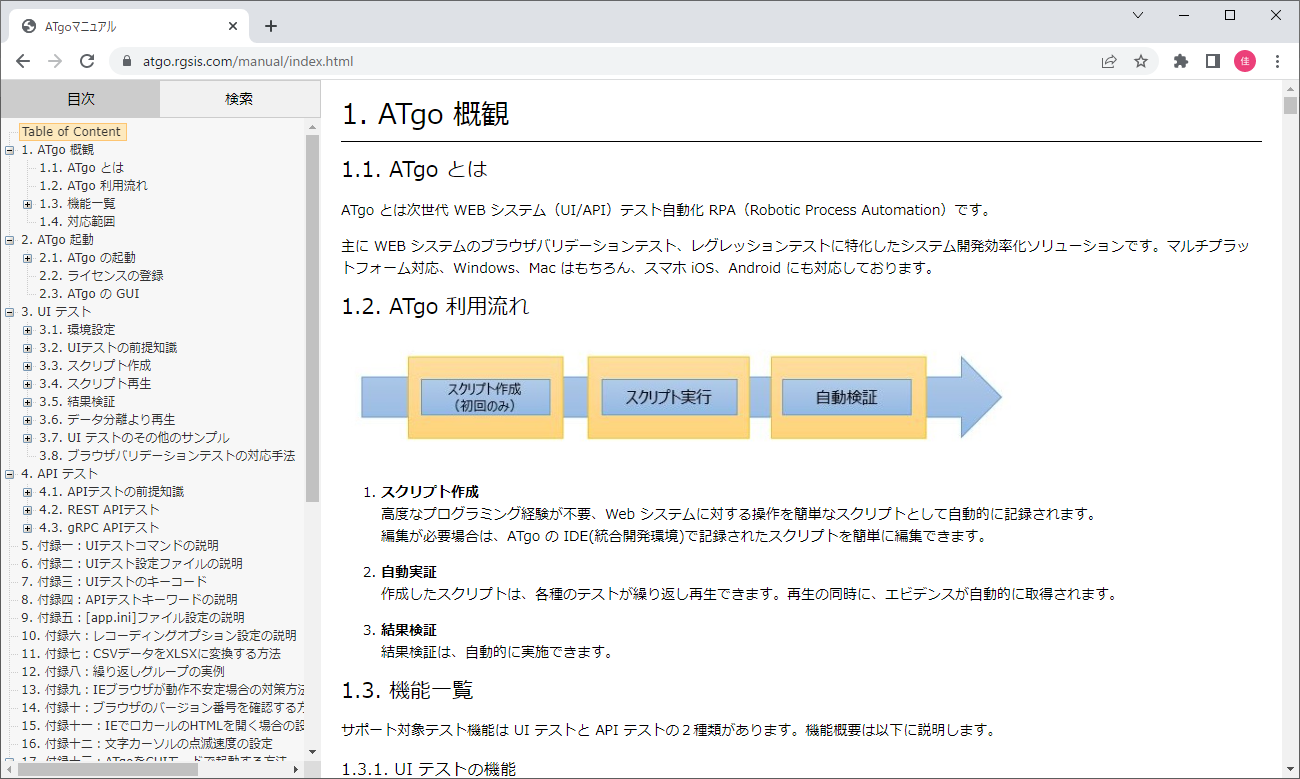Open the extensions puzzle icon
Image resolution: width=1300 pixels, height=779 pixels.
click(x=1180, y=60)
